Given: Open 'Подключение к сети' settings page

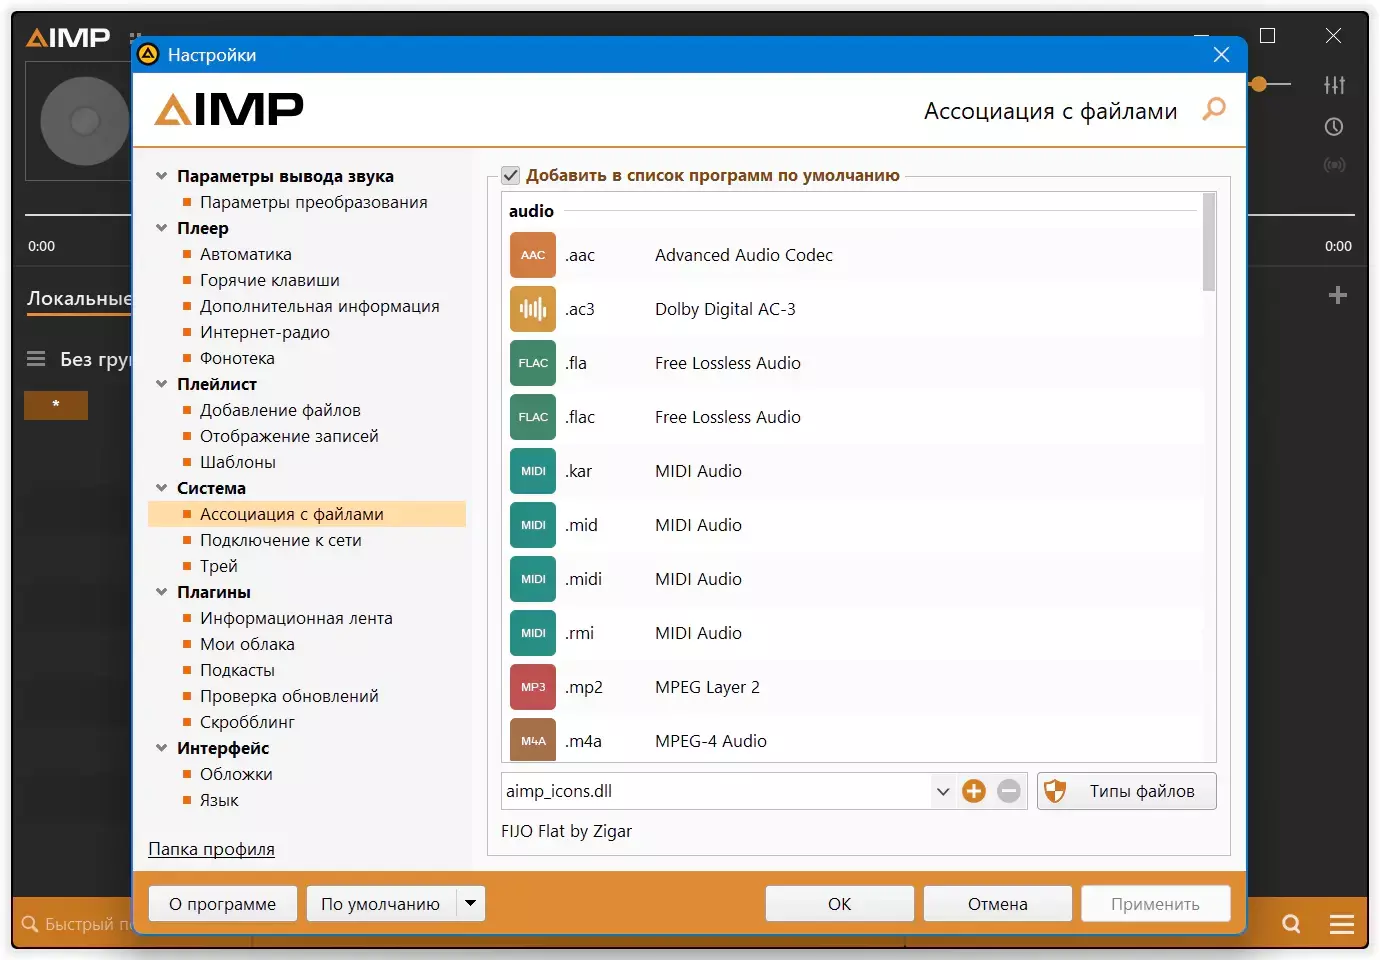Looking at the screenshot, I should point(281,540).
